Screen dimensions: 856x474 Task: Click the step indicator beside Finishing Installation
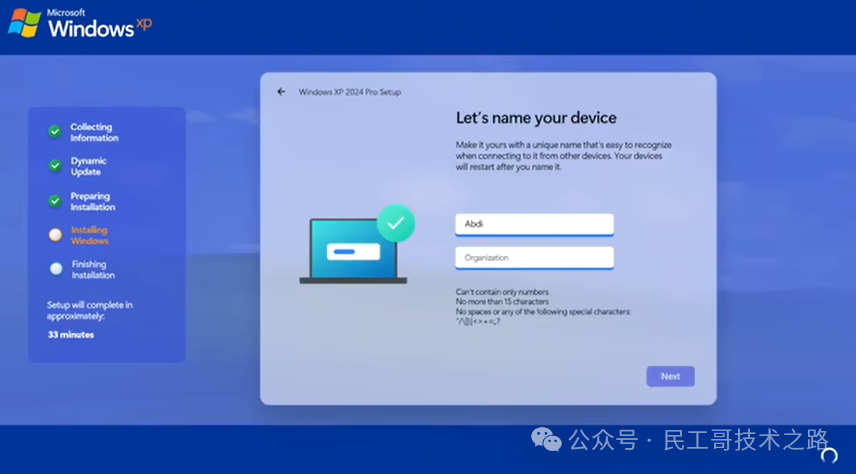pos(56,269)
